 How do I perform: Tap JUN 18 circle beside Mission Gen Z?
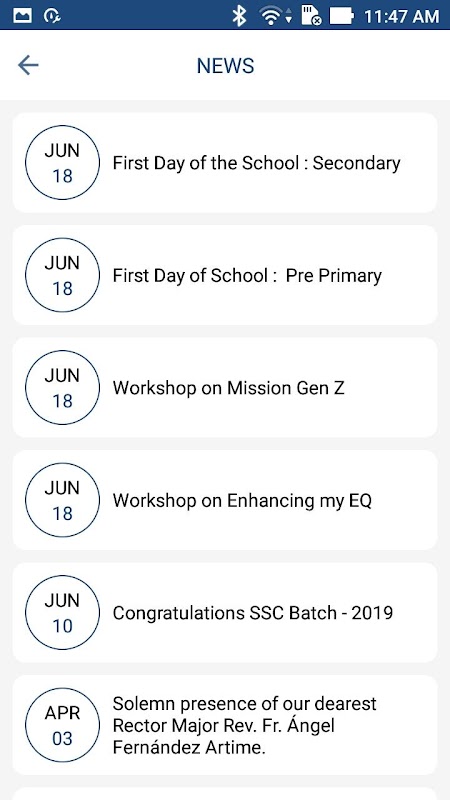[62, 388]
